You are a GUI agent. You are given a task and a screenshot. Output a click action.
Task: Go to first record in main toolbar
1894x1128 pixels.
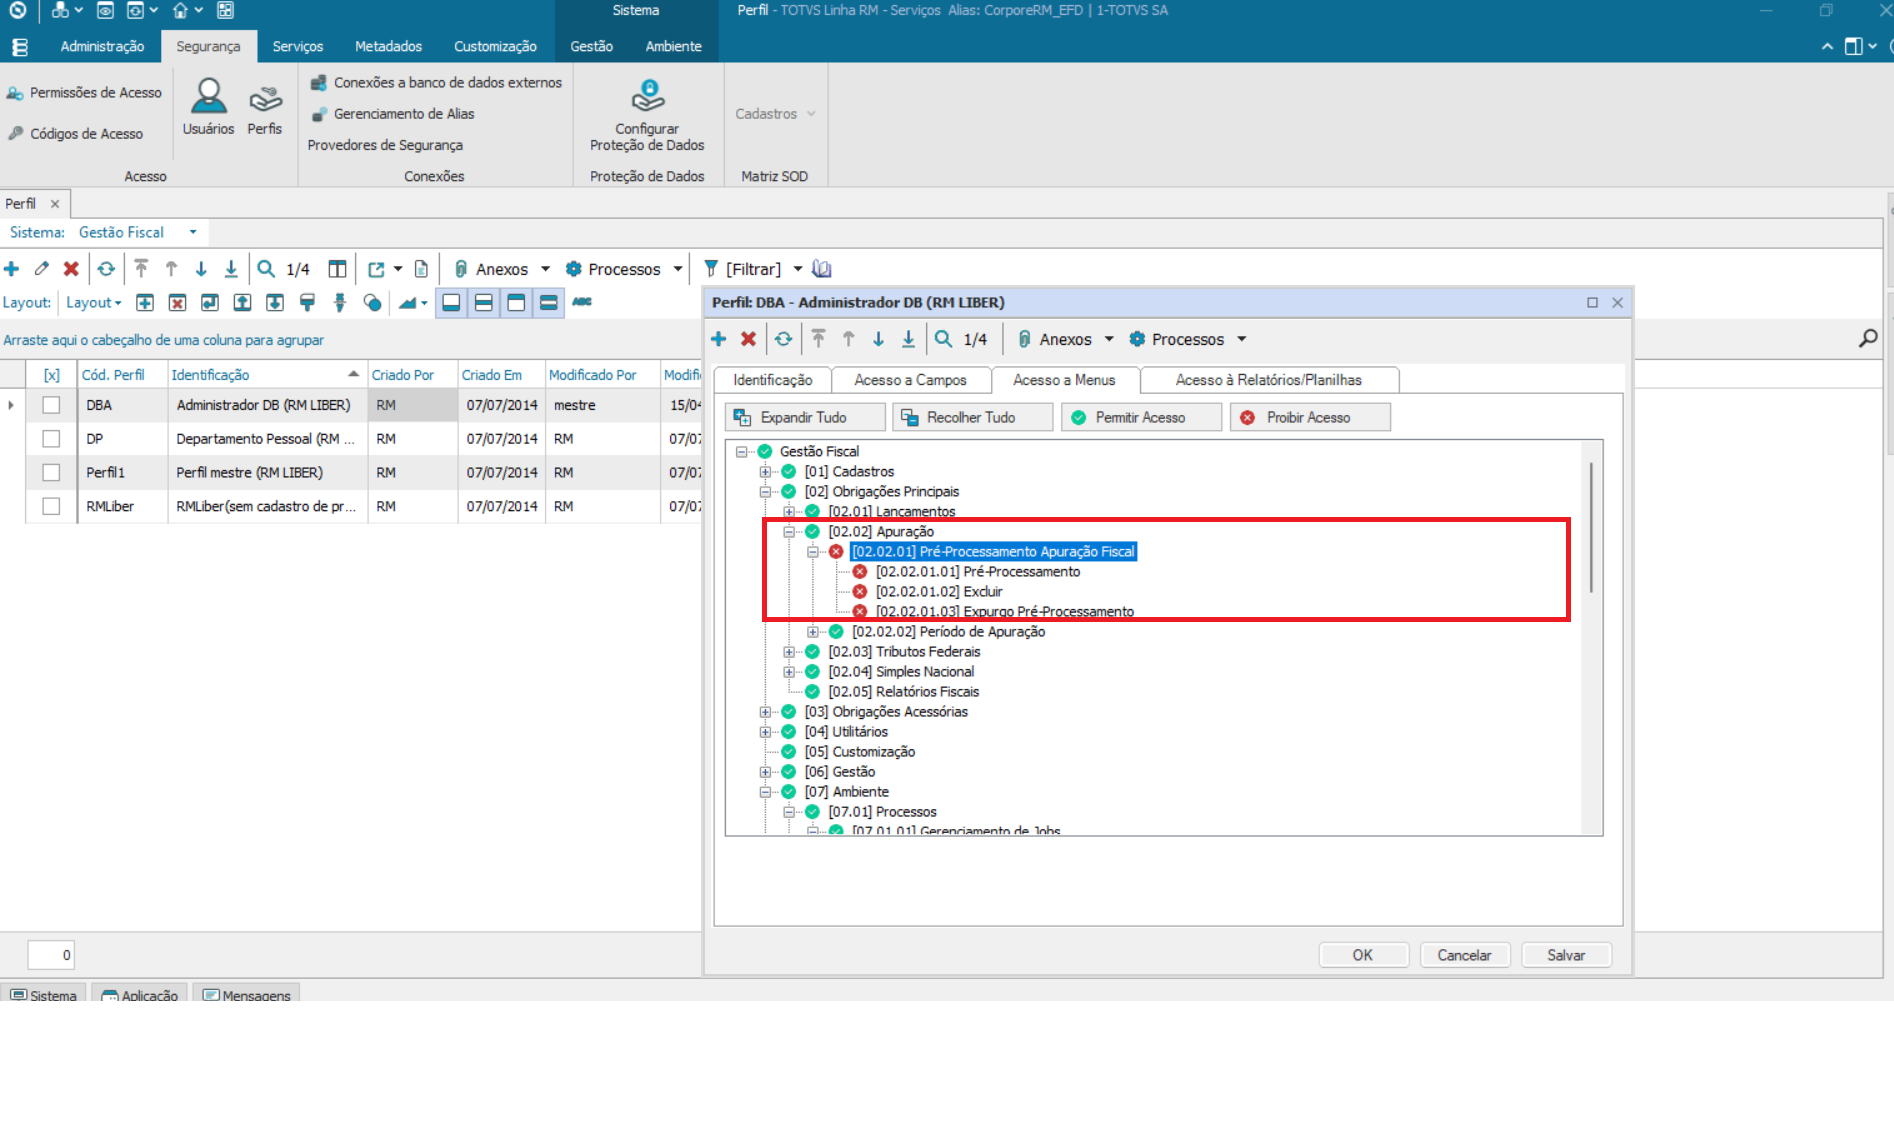pyautogui.click(x=141, y=269)
